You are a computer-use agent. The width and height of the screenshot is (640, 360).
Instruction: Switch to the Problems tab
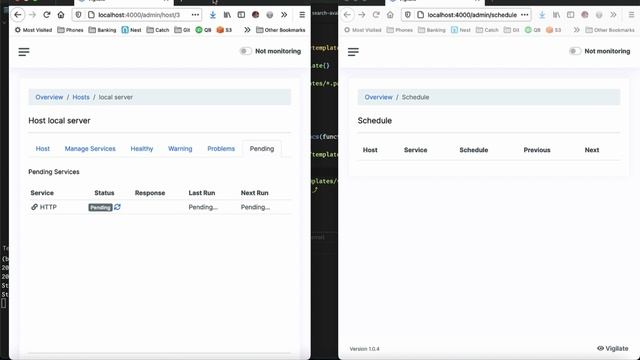(x=221, y=149)
